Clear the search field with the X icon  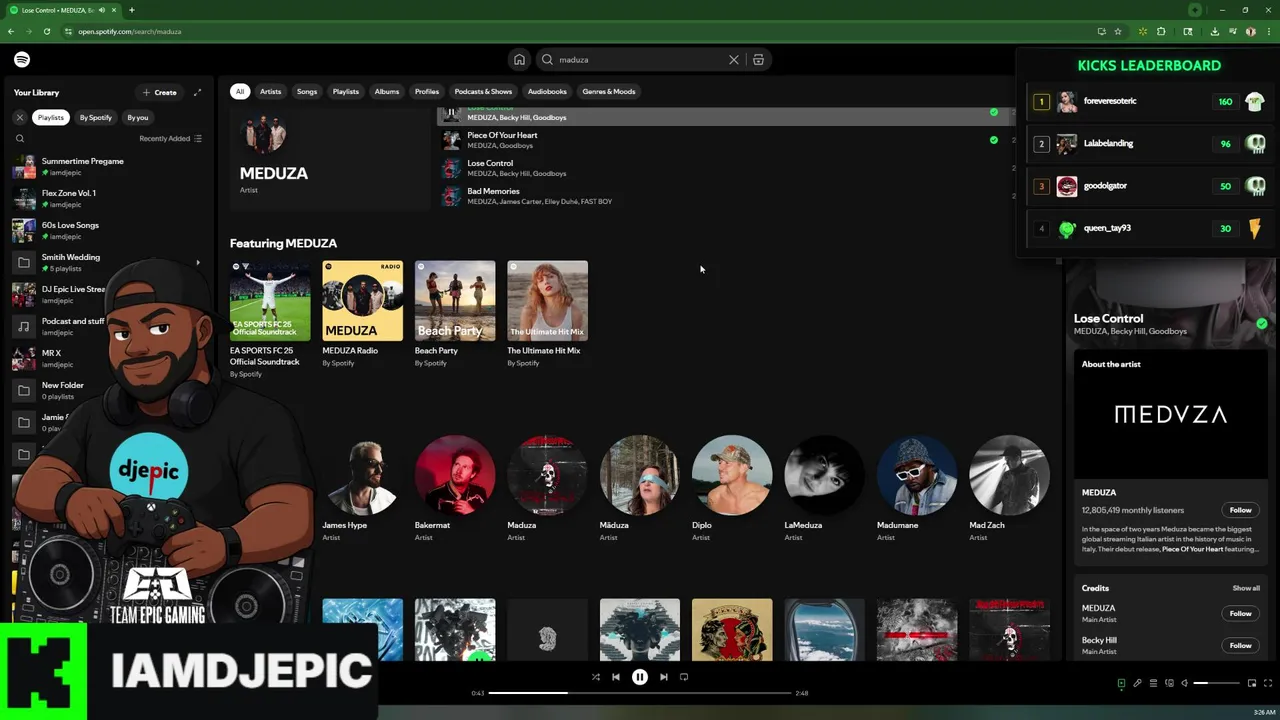[733, 60]
